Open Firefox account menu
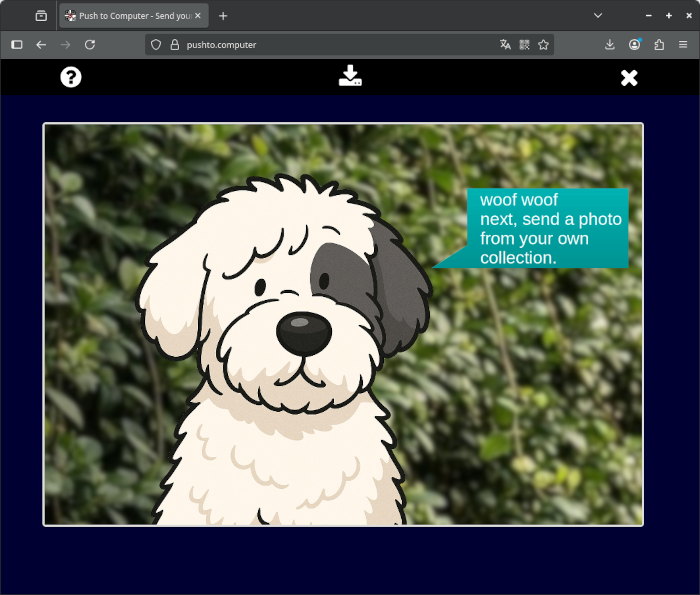This screenshot has width=700, height=595. (634, 45)
